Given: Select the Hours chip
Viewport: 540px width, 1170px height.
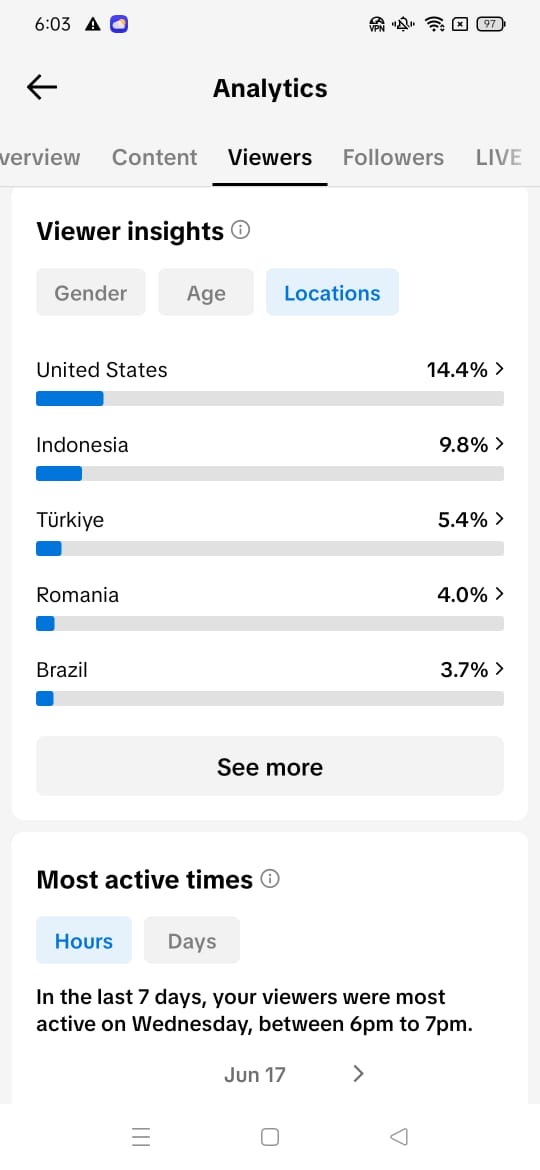Looking at the screenshot, I should (84, 940).
